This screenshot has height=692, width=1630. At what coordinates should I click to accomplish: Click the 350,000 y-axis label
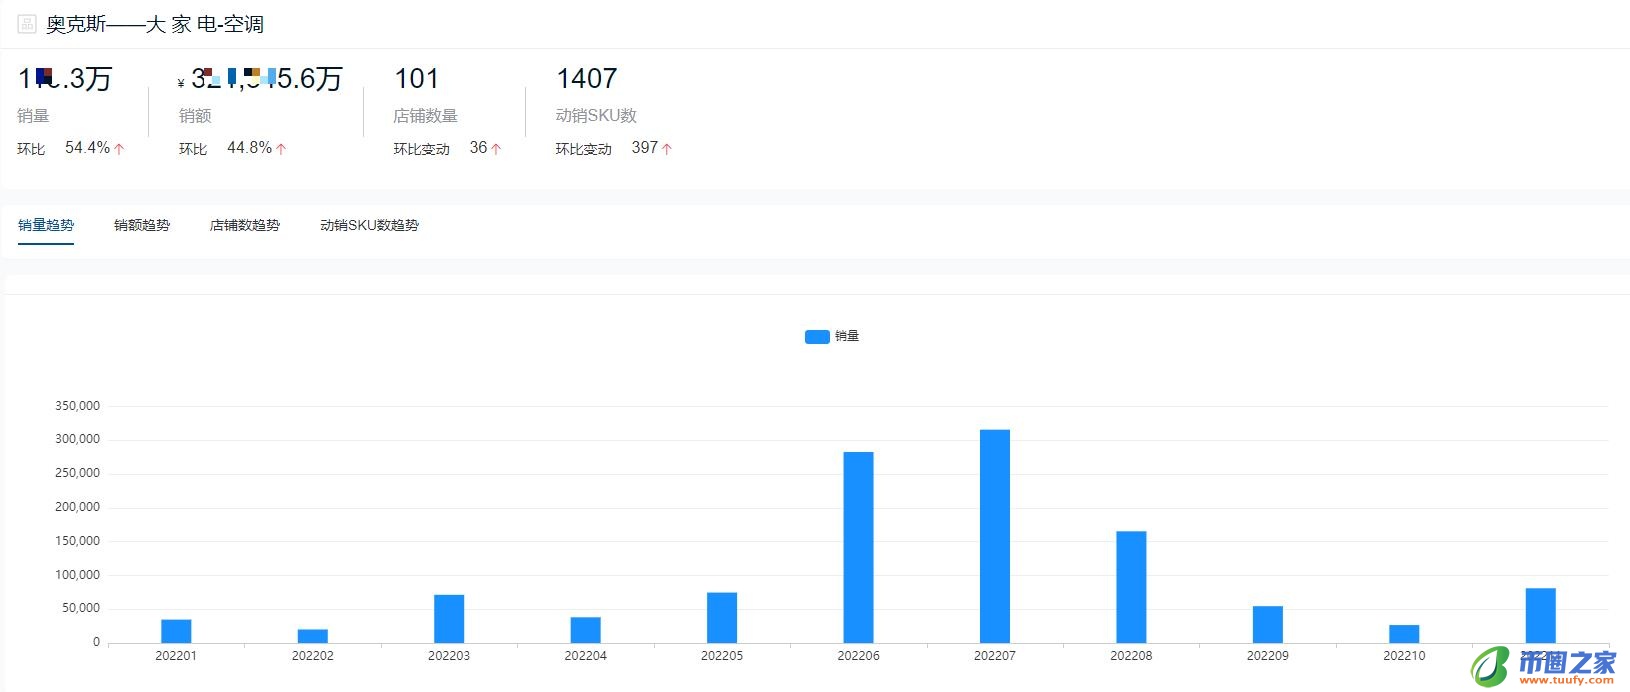[x=77, y=406]
